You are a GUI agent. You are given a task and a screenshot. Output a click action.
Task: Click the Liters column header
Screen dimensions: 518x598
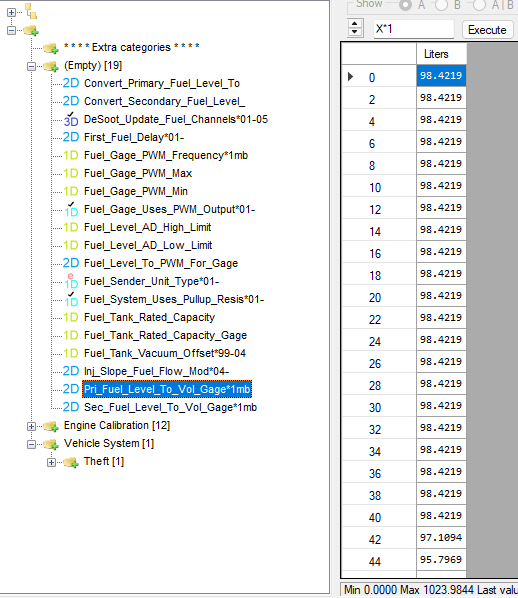point(441,54)
